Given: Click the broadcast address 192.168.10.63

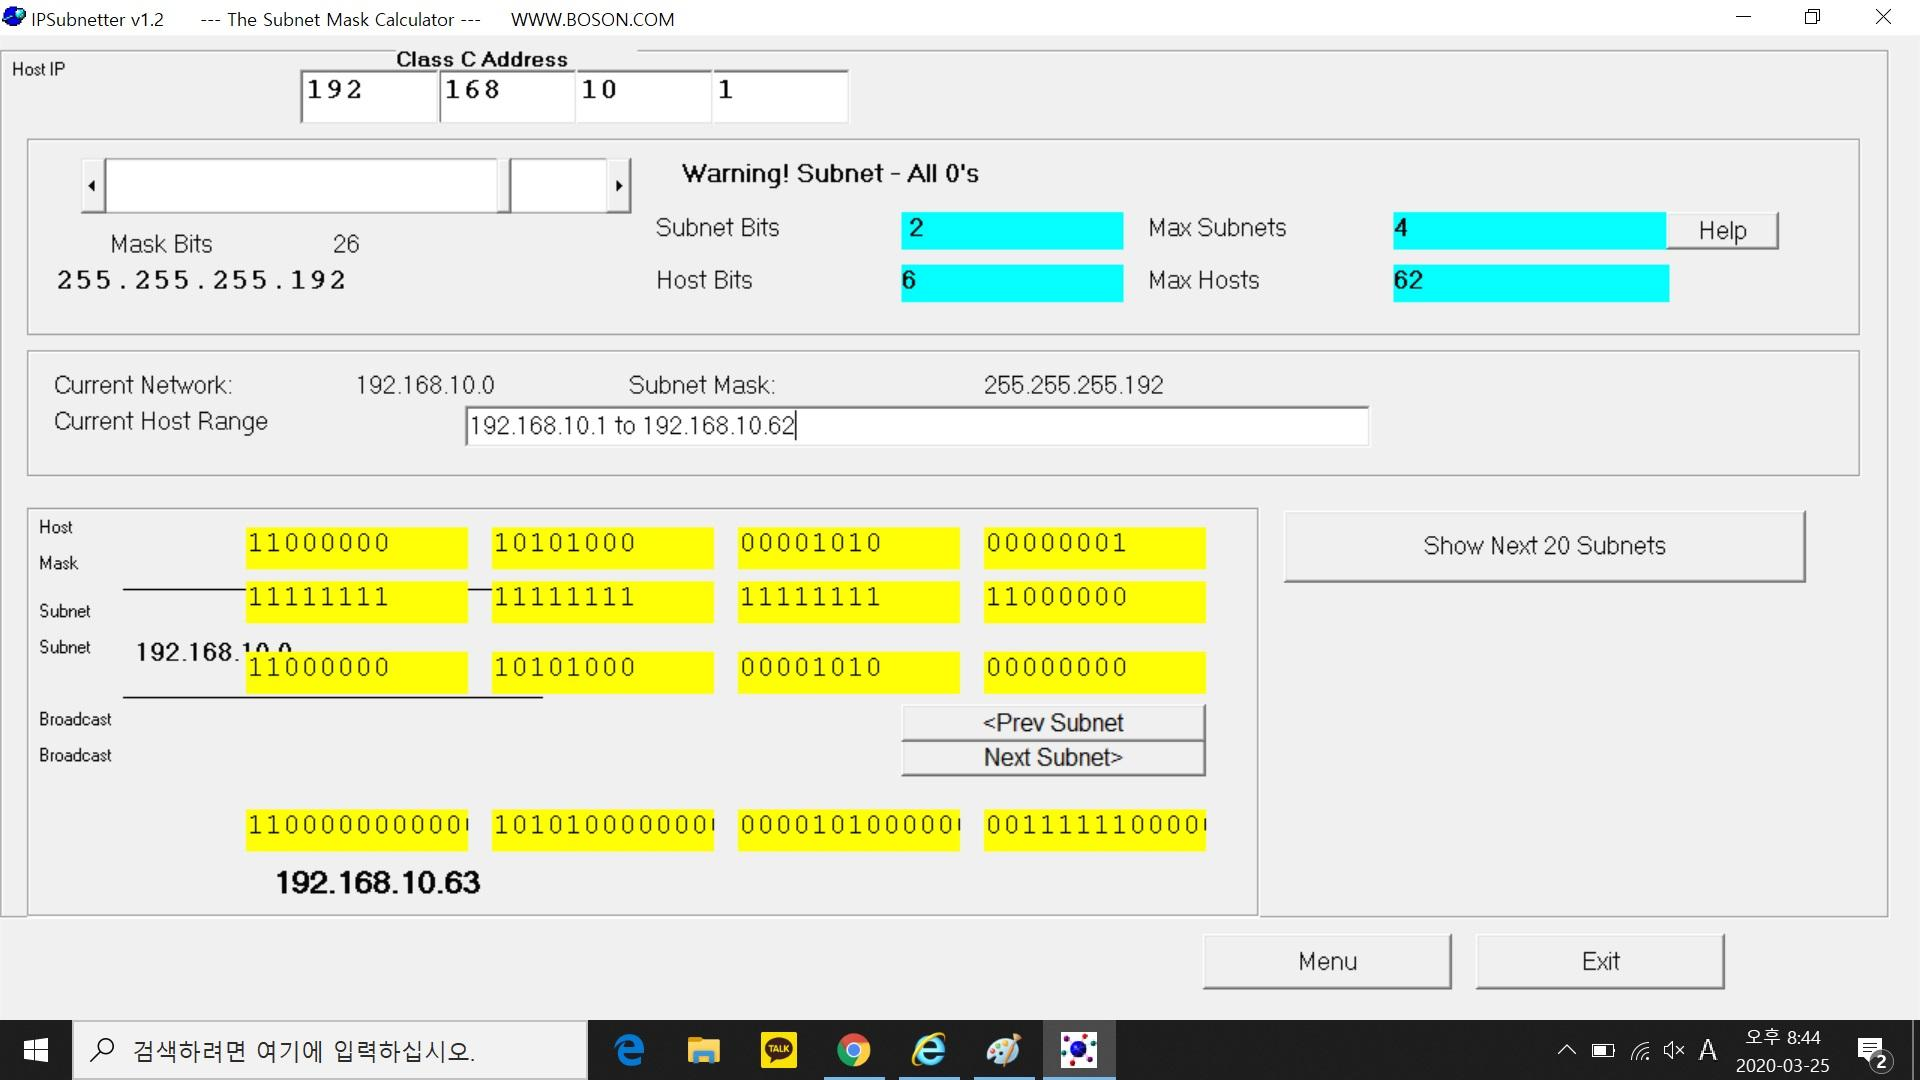Looking at the screenshot, I should [378, 883].
